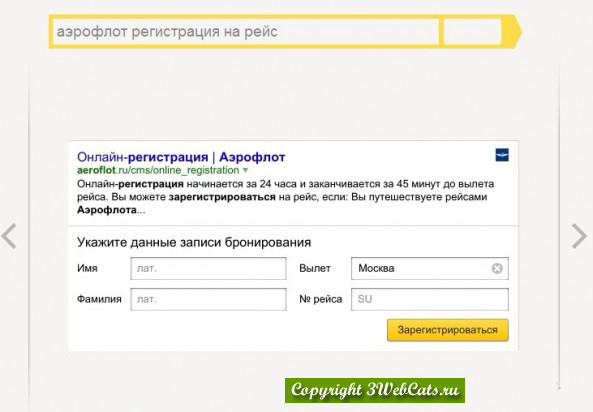Screen dimensions: 593x412
Task: Open the aeroflot.ru/cms/online_registration URL
Action: click(x=158, y=170)
